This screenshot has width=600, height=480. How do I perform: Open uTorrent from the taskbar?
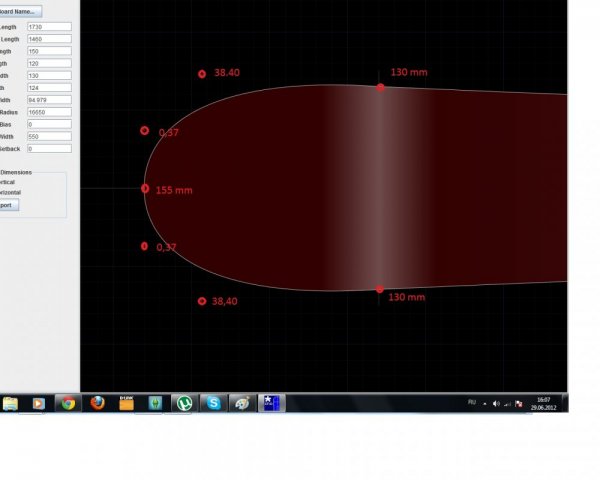[x=185, y=403]
